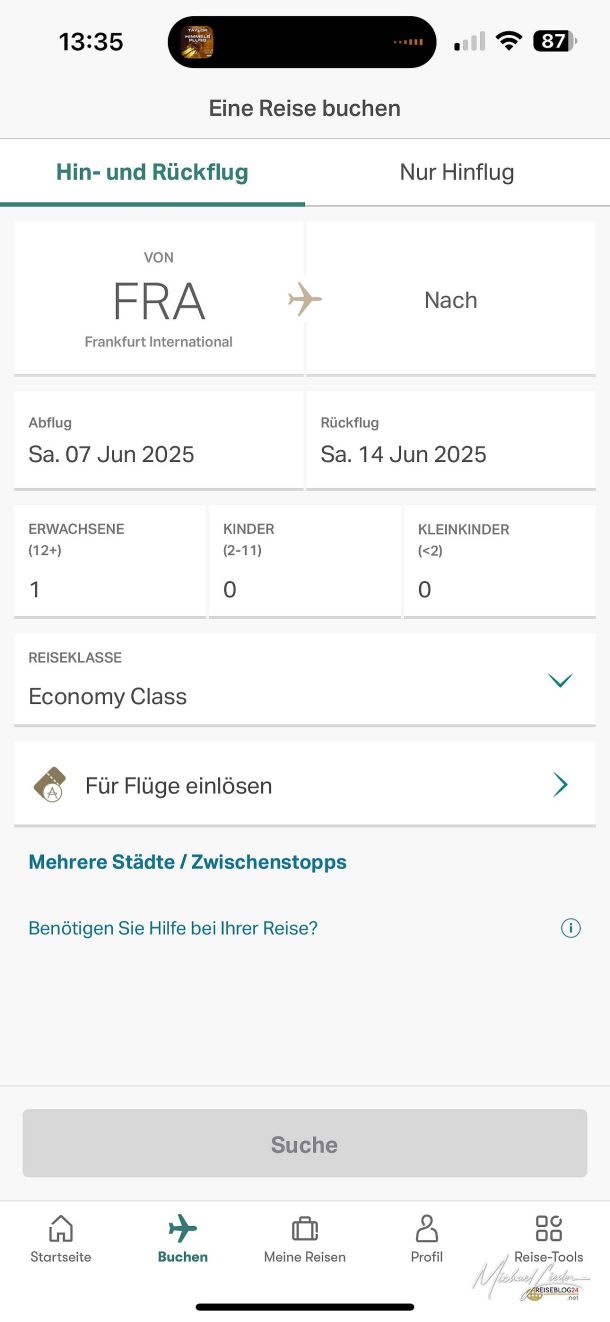Screen dimensions: 610x1322
Task: Open Reise-Tools grid icon
Action: 548,1229
